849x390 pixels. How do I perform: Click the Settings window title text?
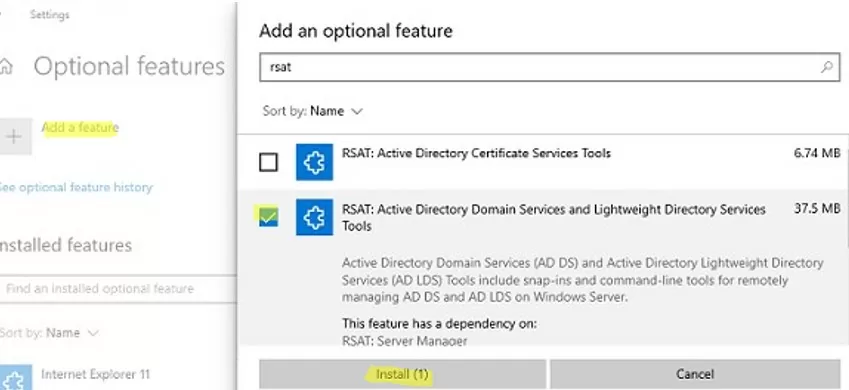point(50,15)
